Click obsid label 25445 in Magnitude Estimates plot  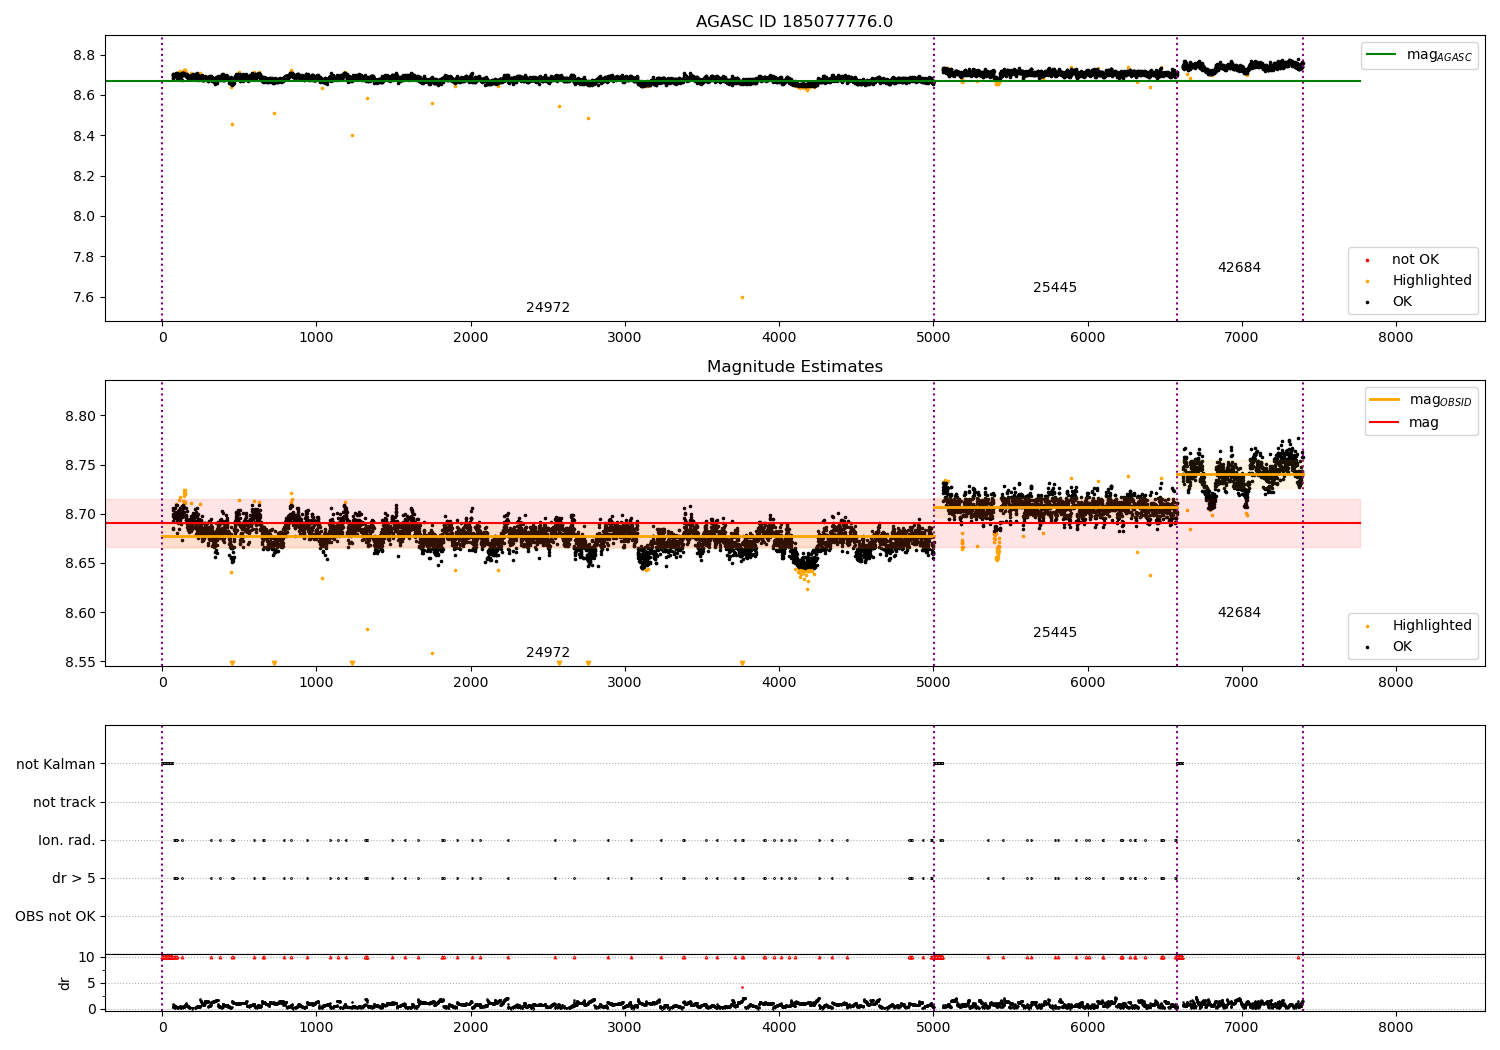click(1055, 633)
